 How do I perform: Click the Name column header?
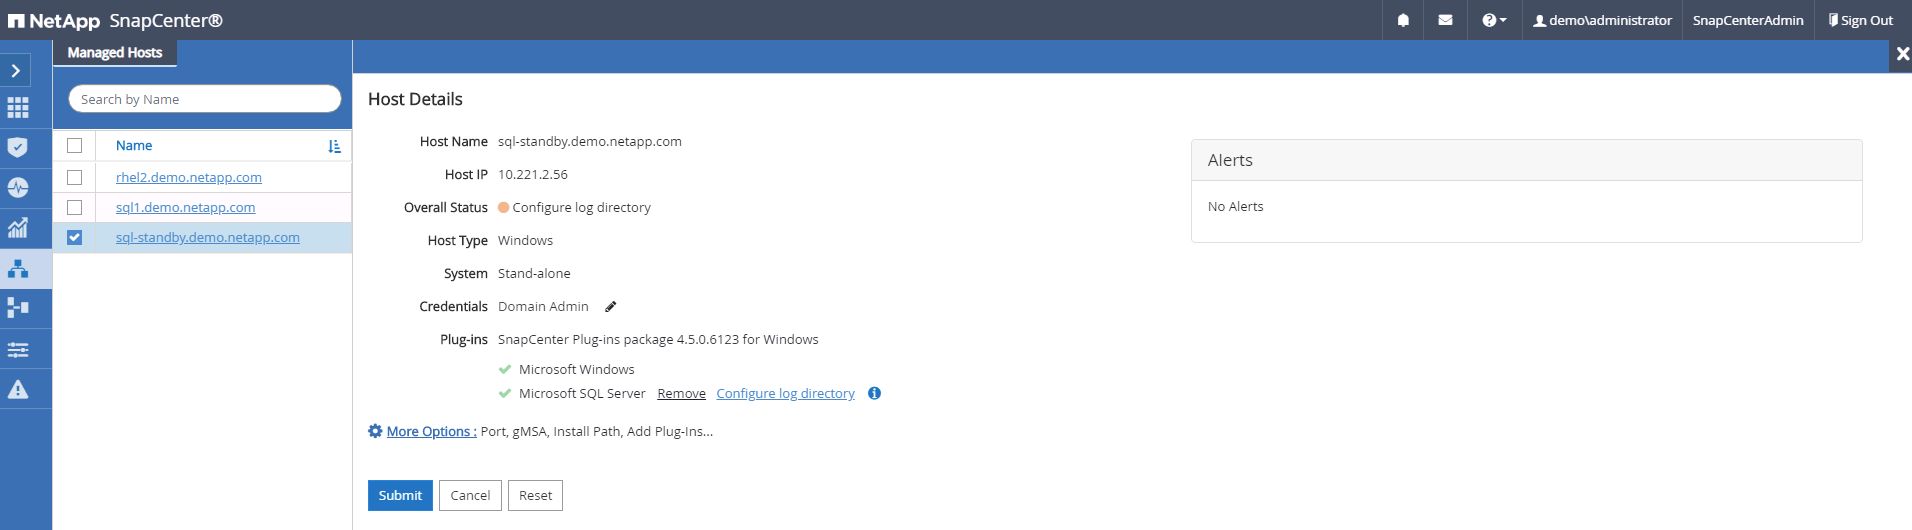(x=134, y=145)
